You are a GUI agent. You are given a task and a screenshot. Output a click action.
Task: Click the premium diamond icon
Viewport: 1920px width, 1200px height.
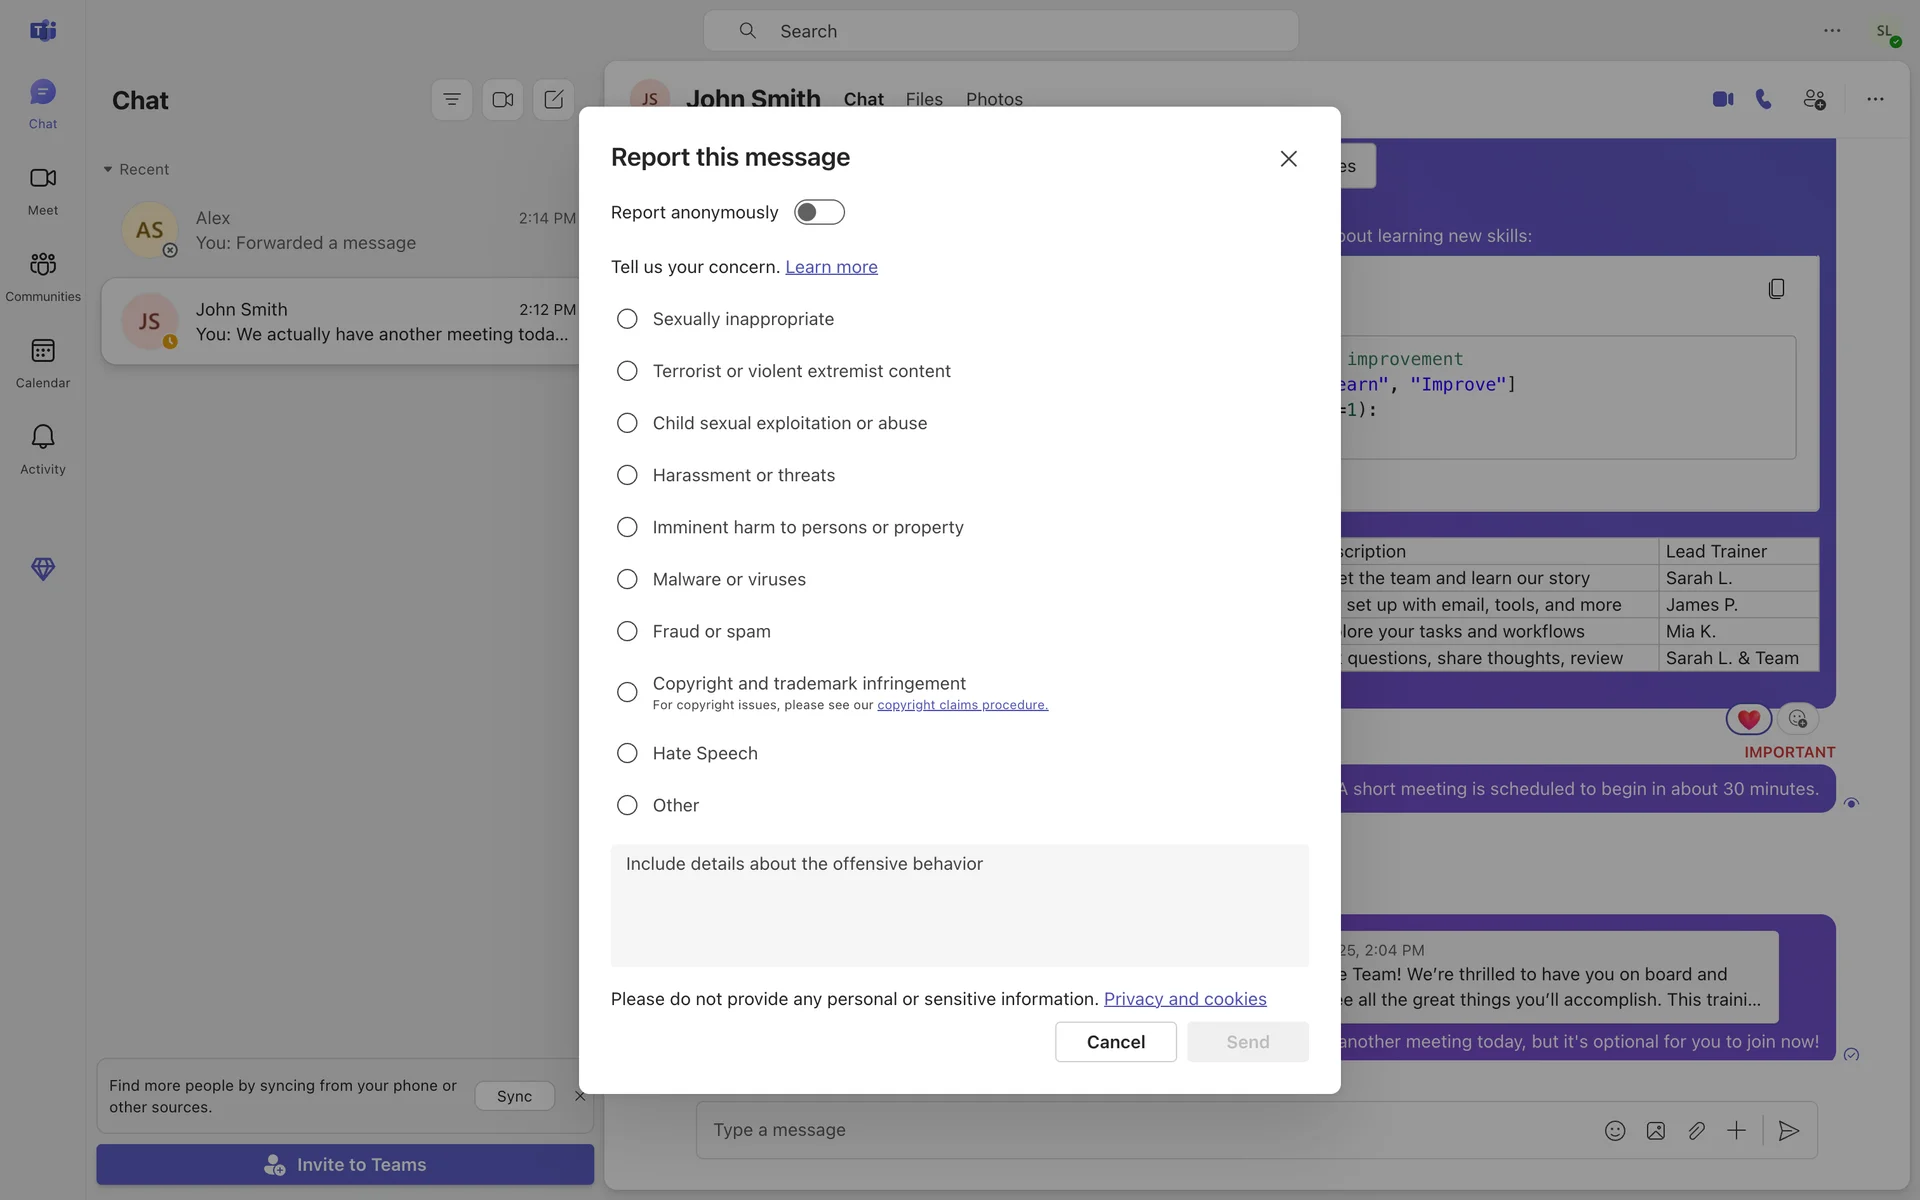(42, 569)
